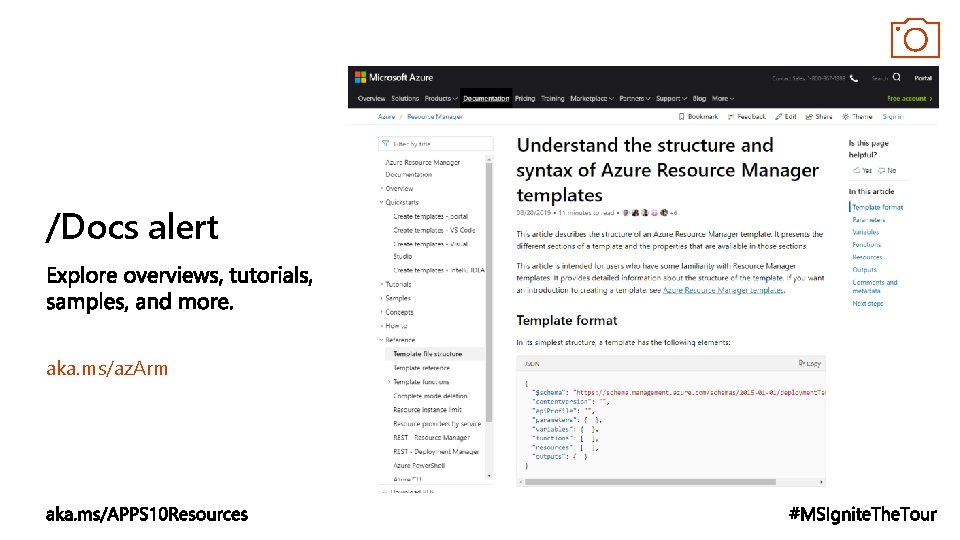
Task: Select REST - Deployment Manager tree item
Action: point(436,452)
